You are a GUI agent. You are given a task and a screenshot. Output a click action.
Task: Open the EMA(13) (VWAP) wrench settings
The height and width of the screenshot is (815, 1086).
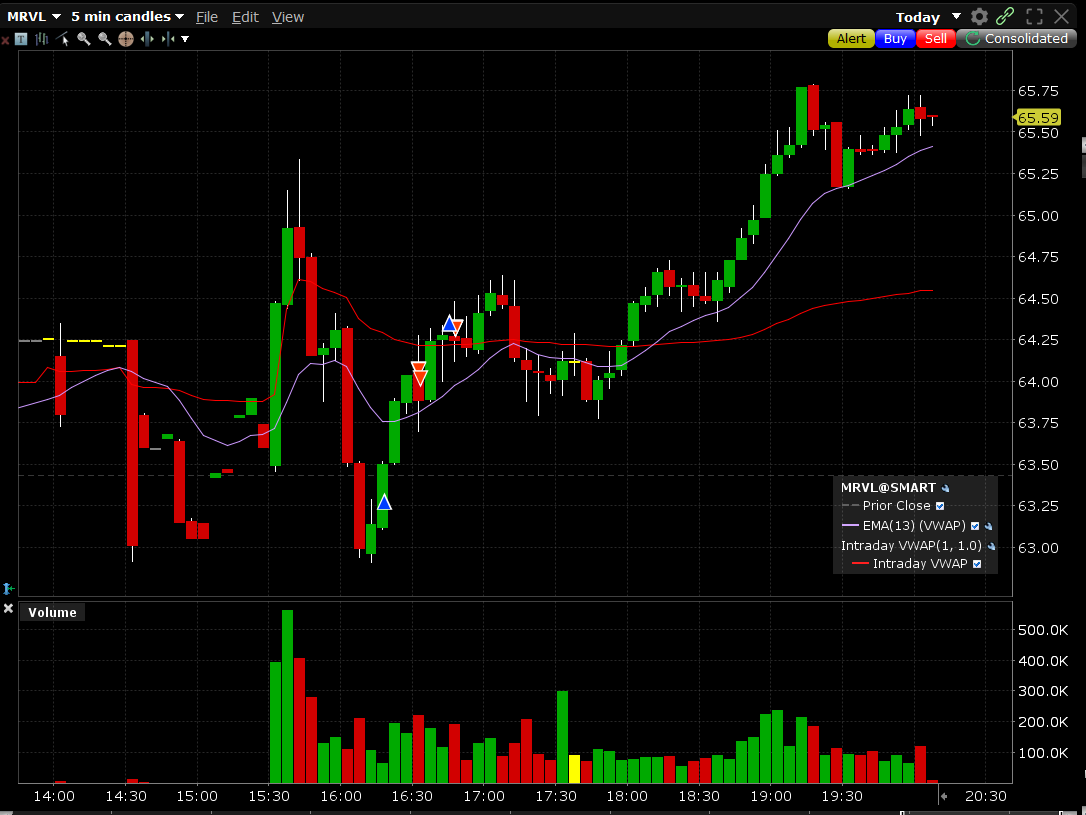click(x=988, y=526)
